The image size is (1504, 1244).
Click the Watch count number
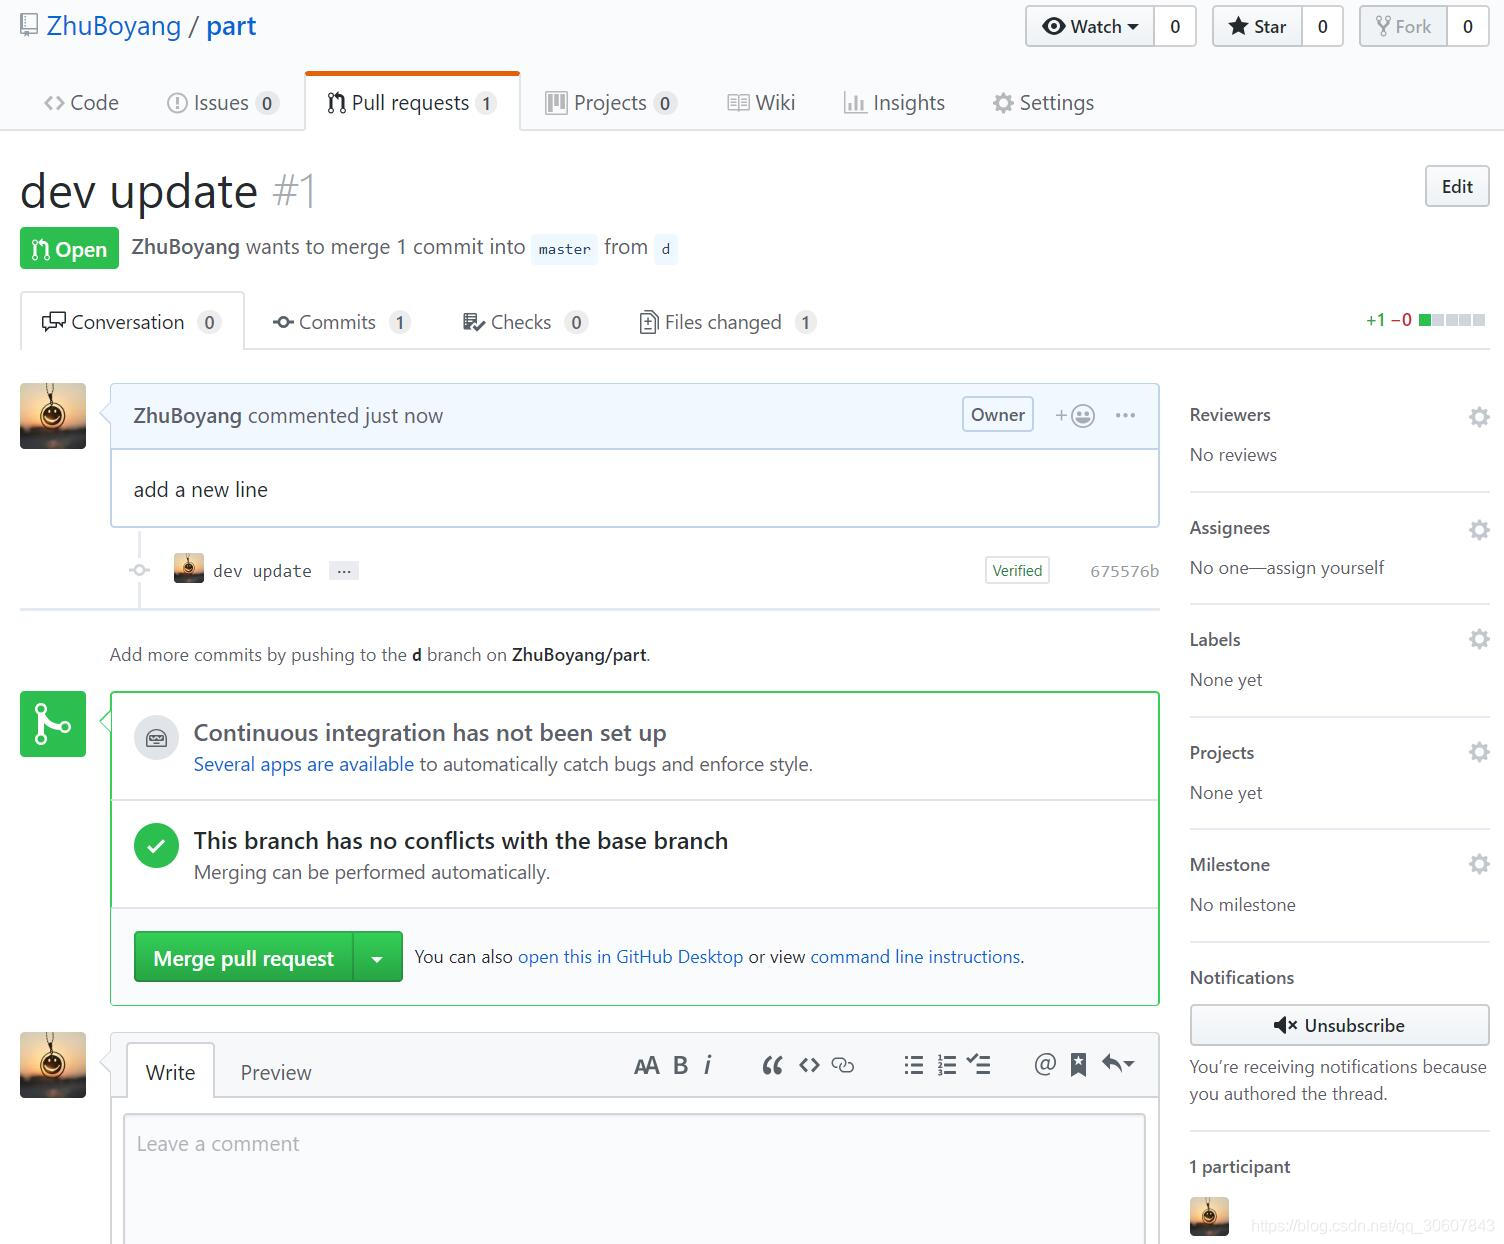pyautogui.click(x=1175, y=26)
